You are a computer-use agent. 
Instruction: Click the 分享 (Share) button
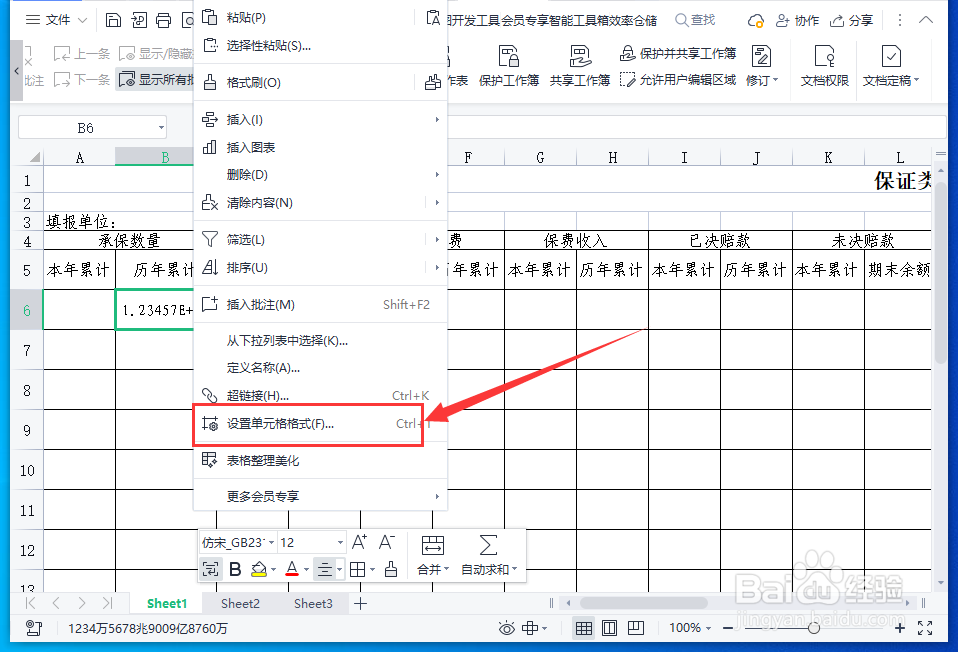[858, 19]
